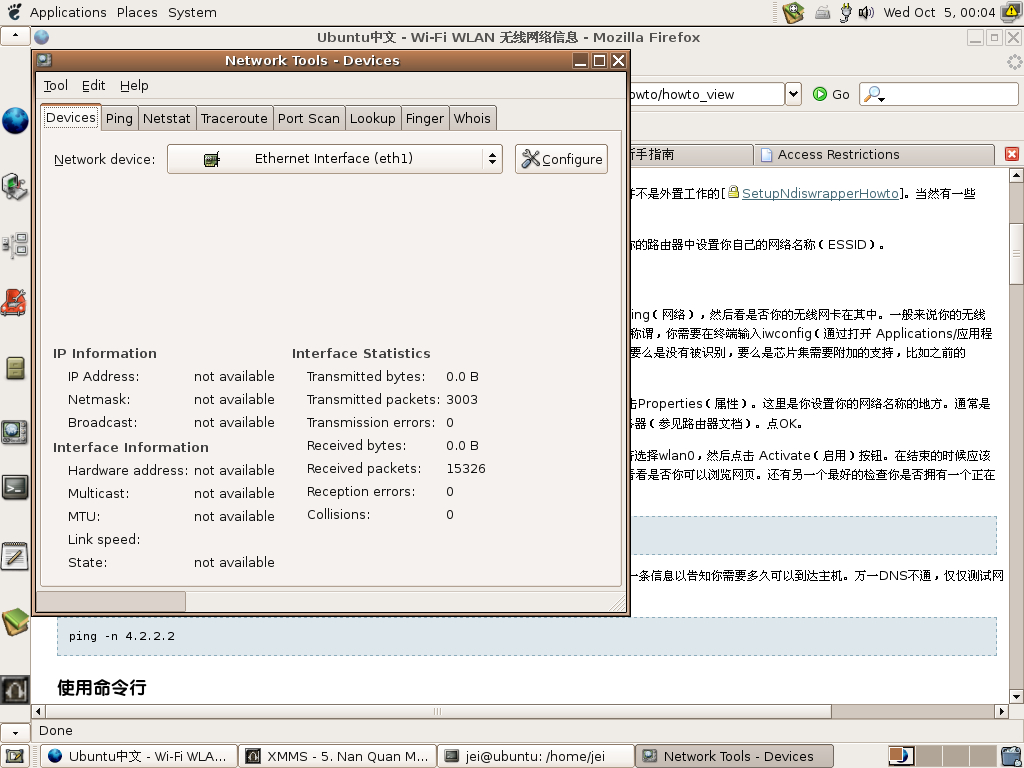
Task: Click the Network Tools window menu icon in title bar
Action: click(x=44, y=60)
